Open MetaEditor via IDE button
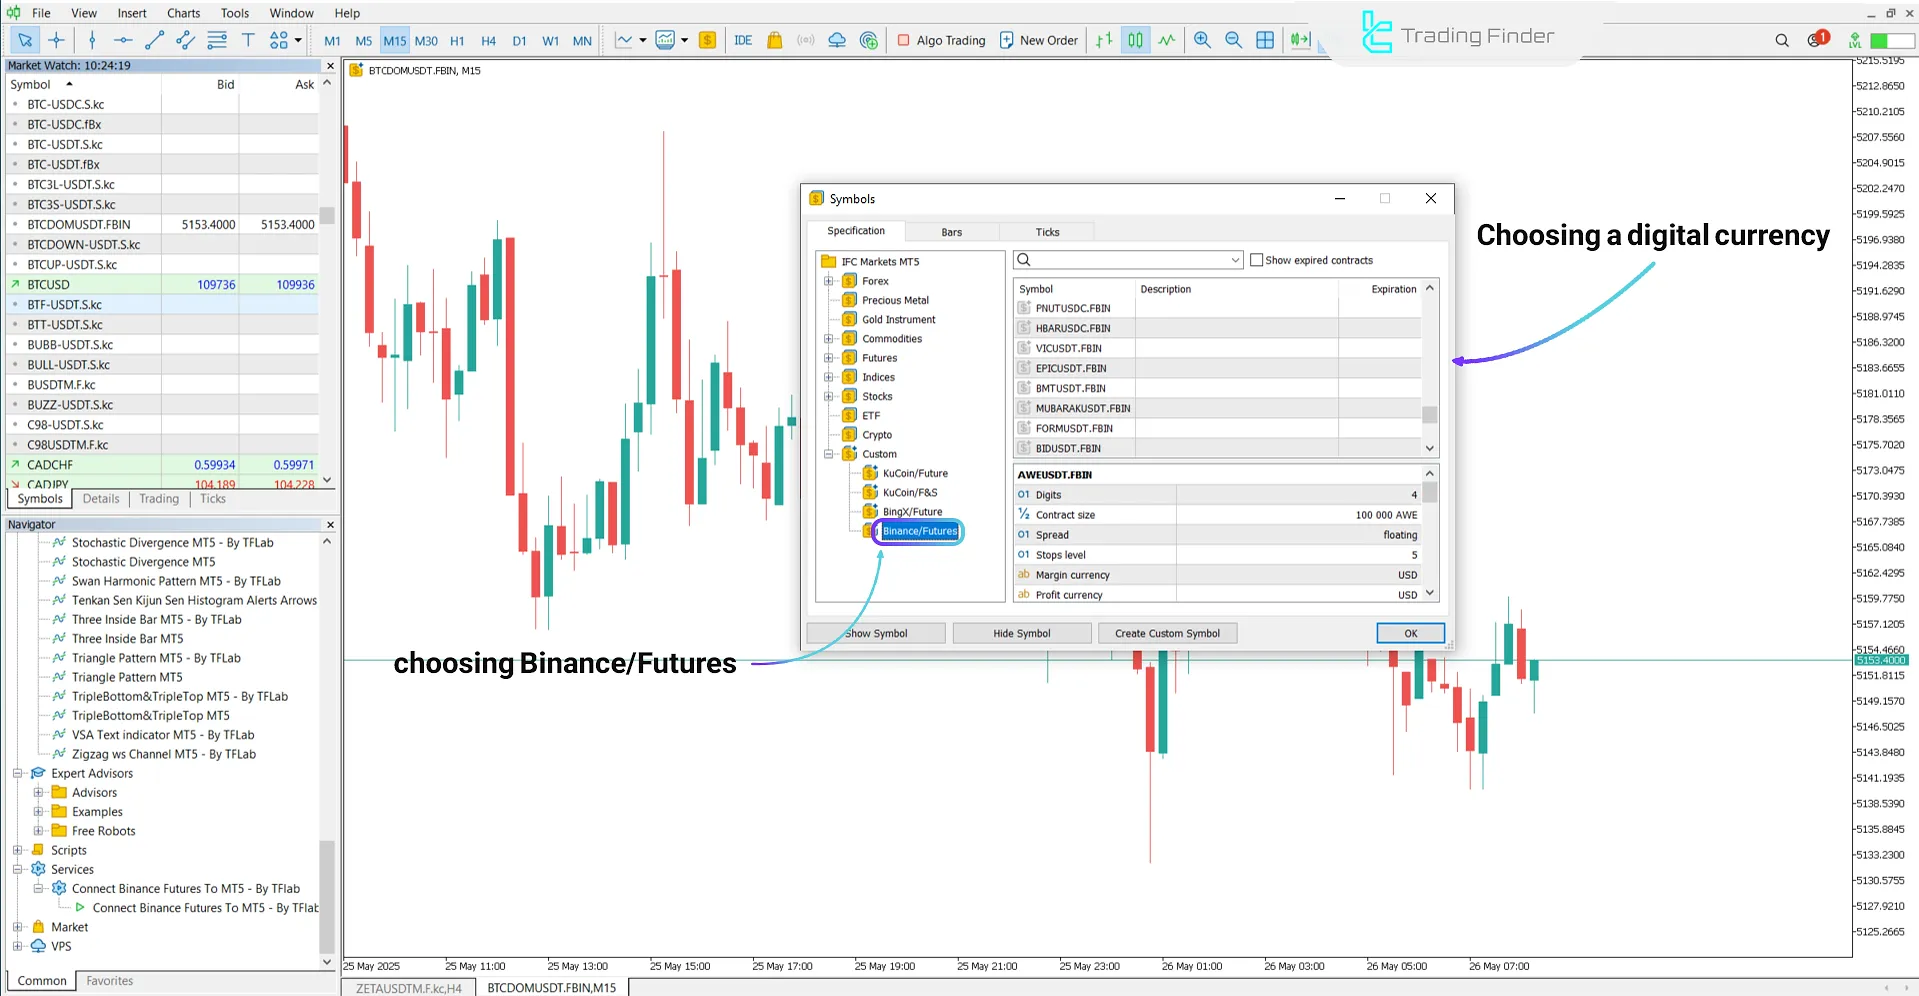 (x=743, y=40)
